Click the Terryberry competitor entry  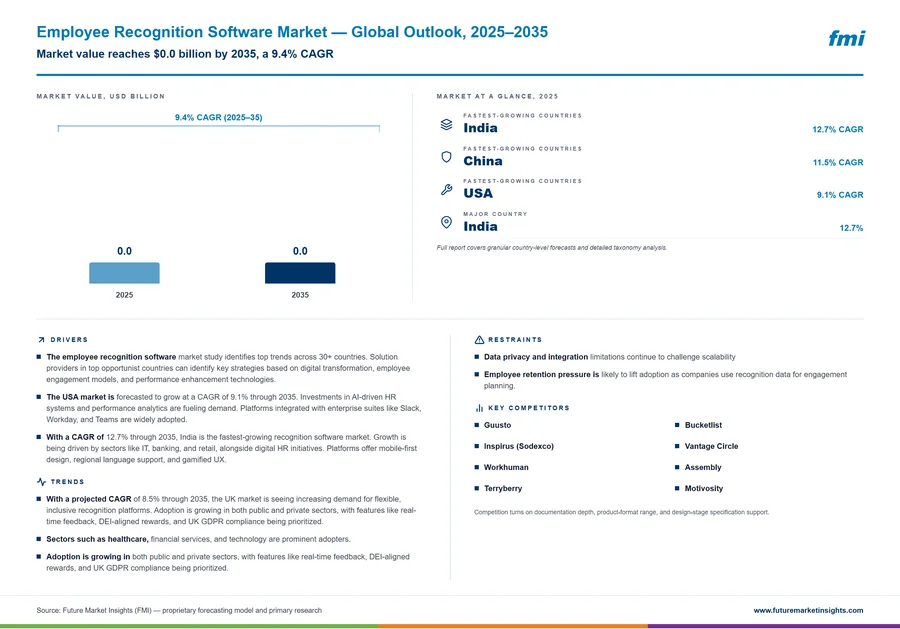[503, 488]
